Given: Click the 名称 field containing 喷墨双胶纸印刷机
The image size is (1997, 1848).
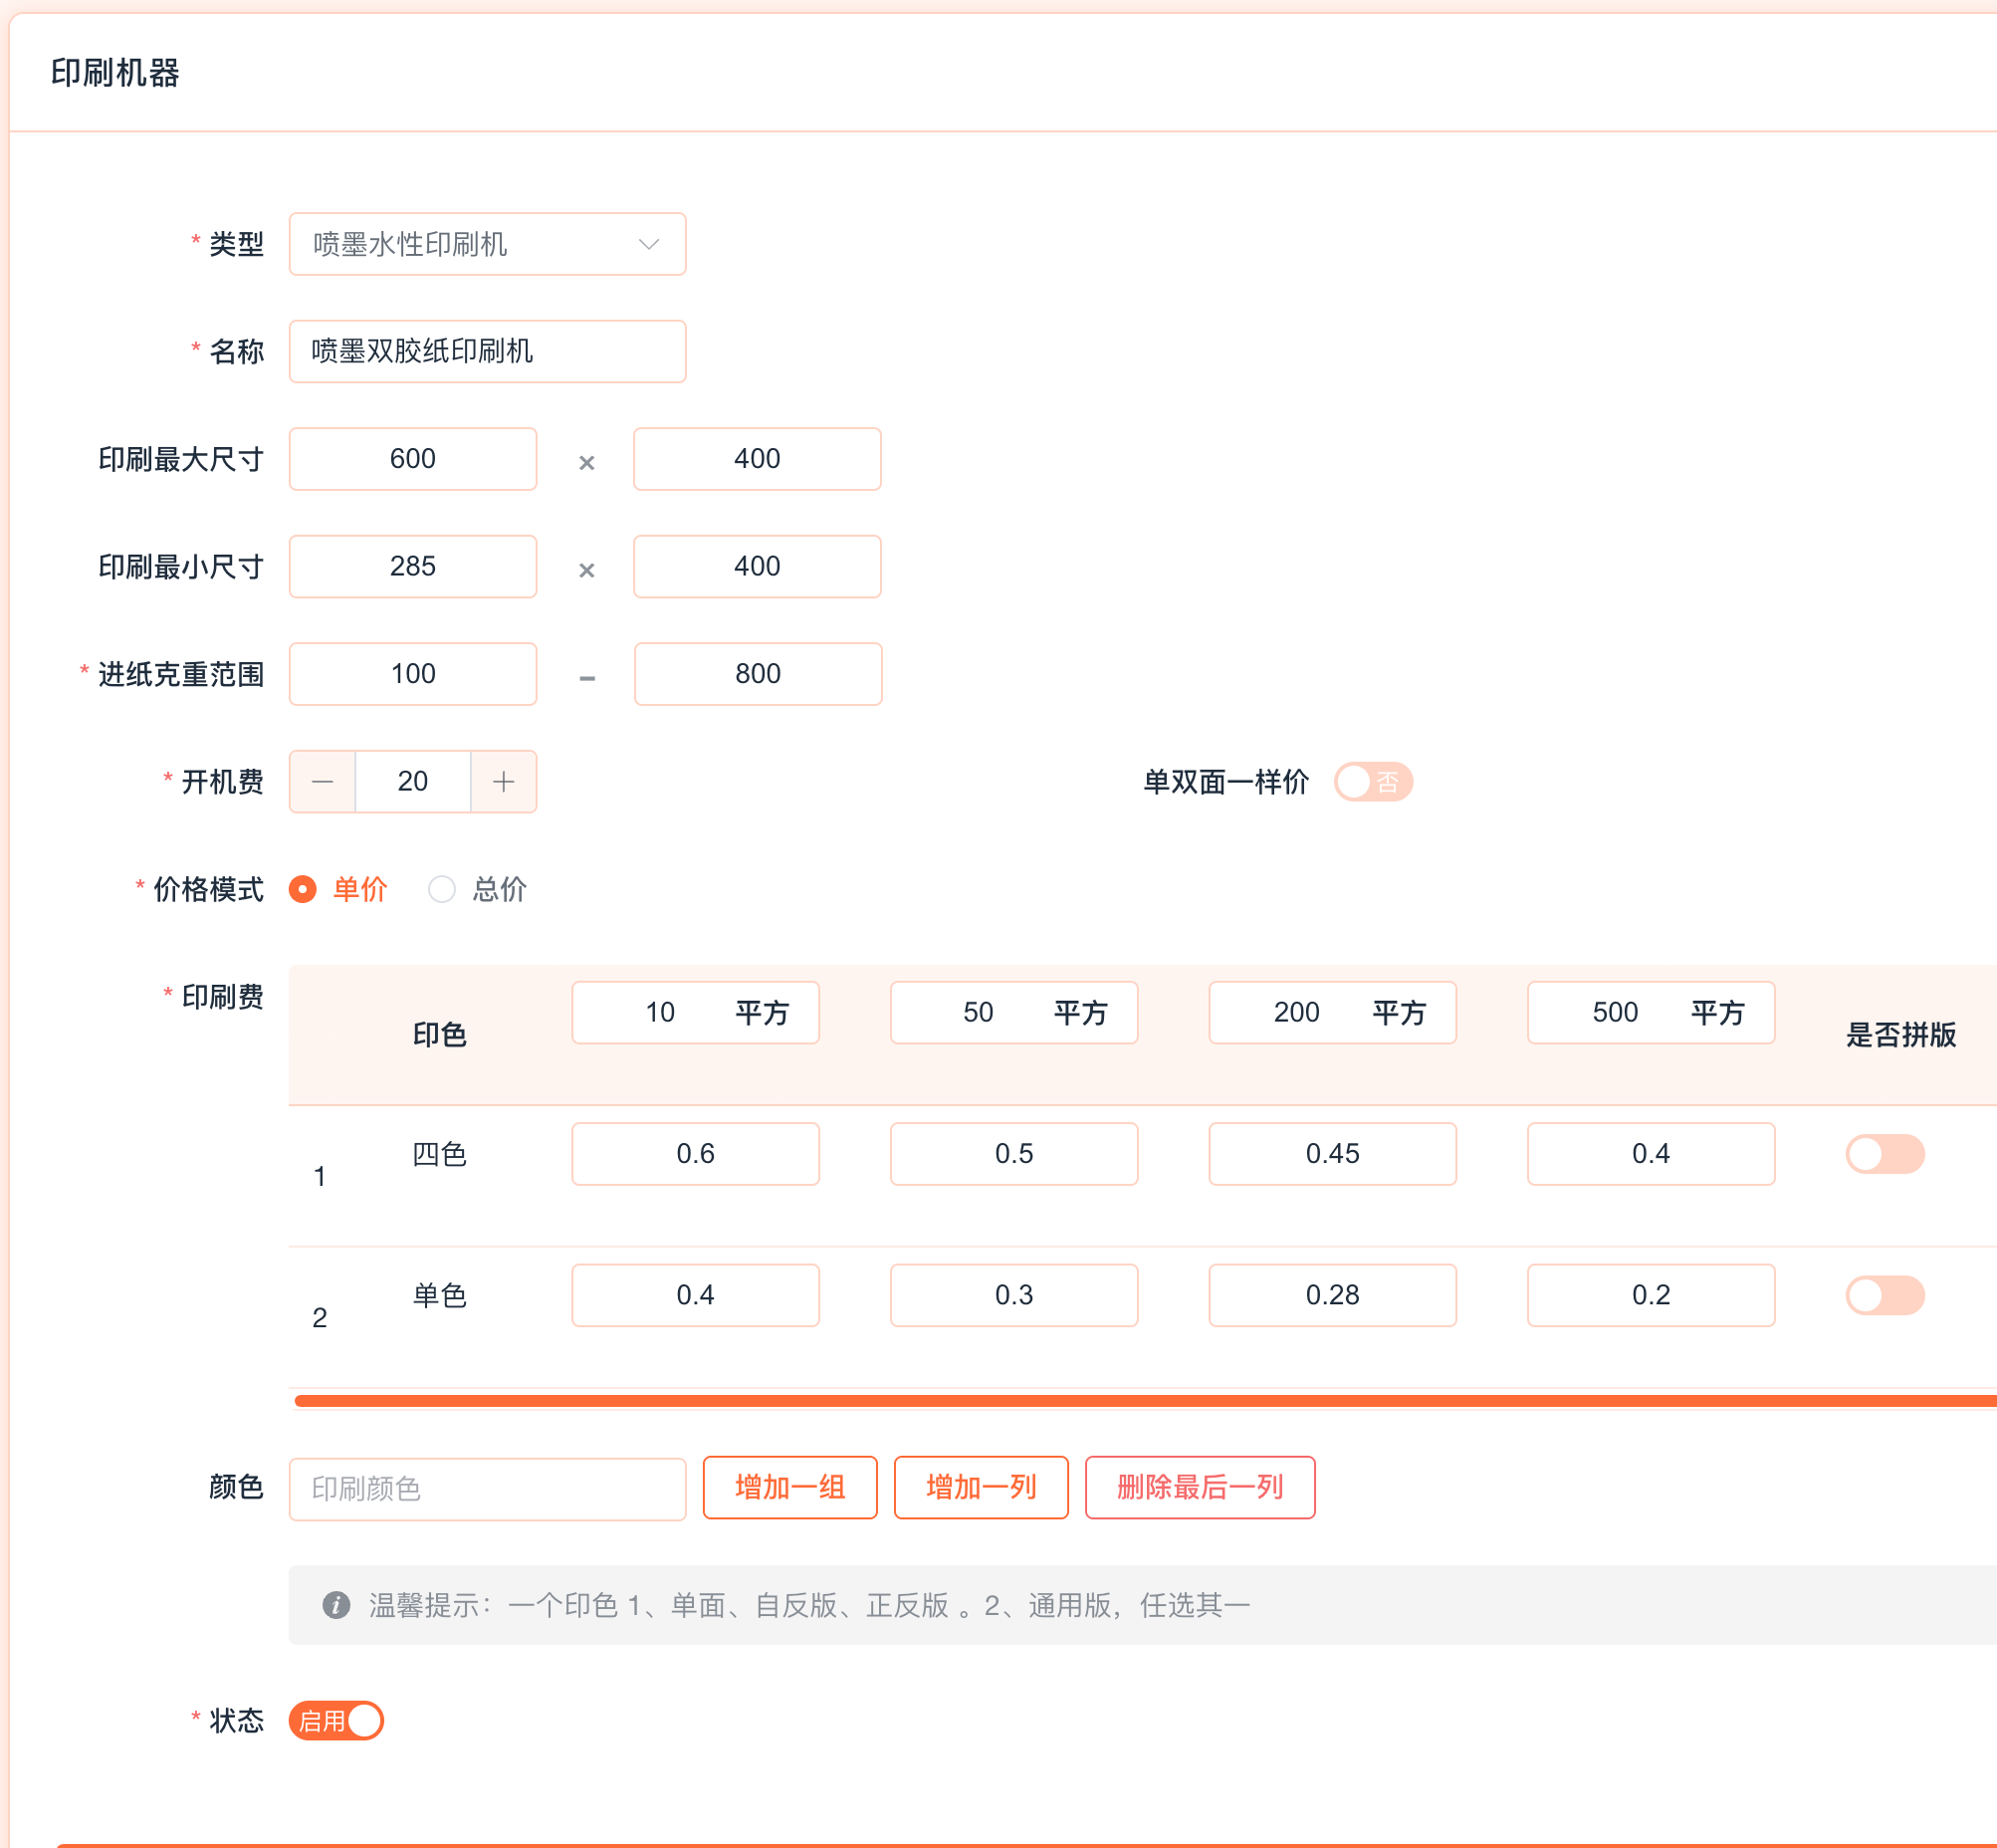Looking at the screenshot, I should tap(487, 351).
